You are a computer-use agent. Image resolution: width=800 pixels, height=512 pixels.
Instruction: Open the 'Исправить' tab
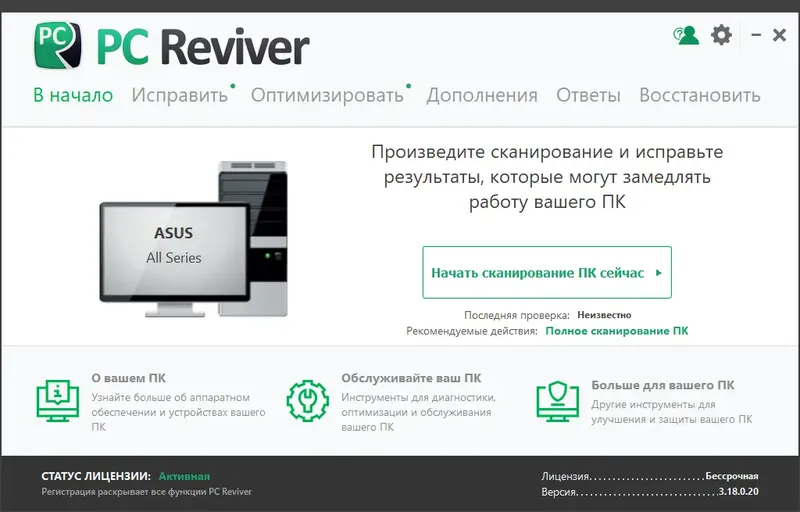tap(180, 95)
